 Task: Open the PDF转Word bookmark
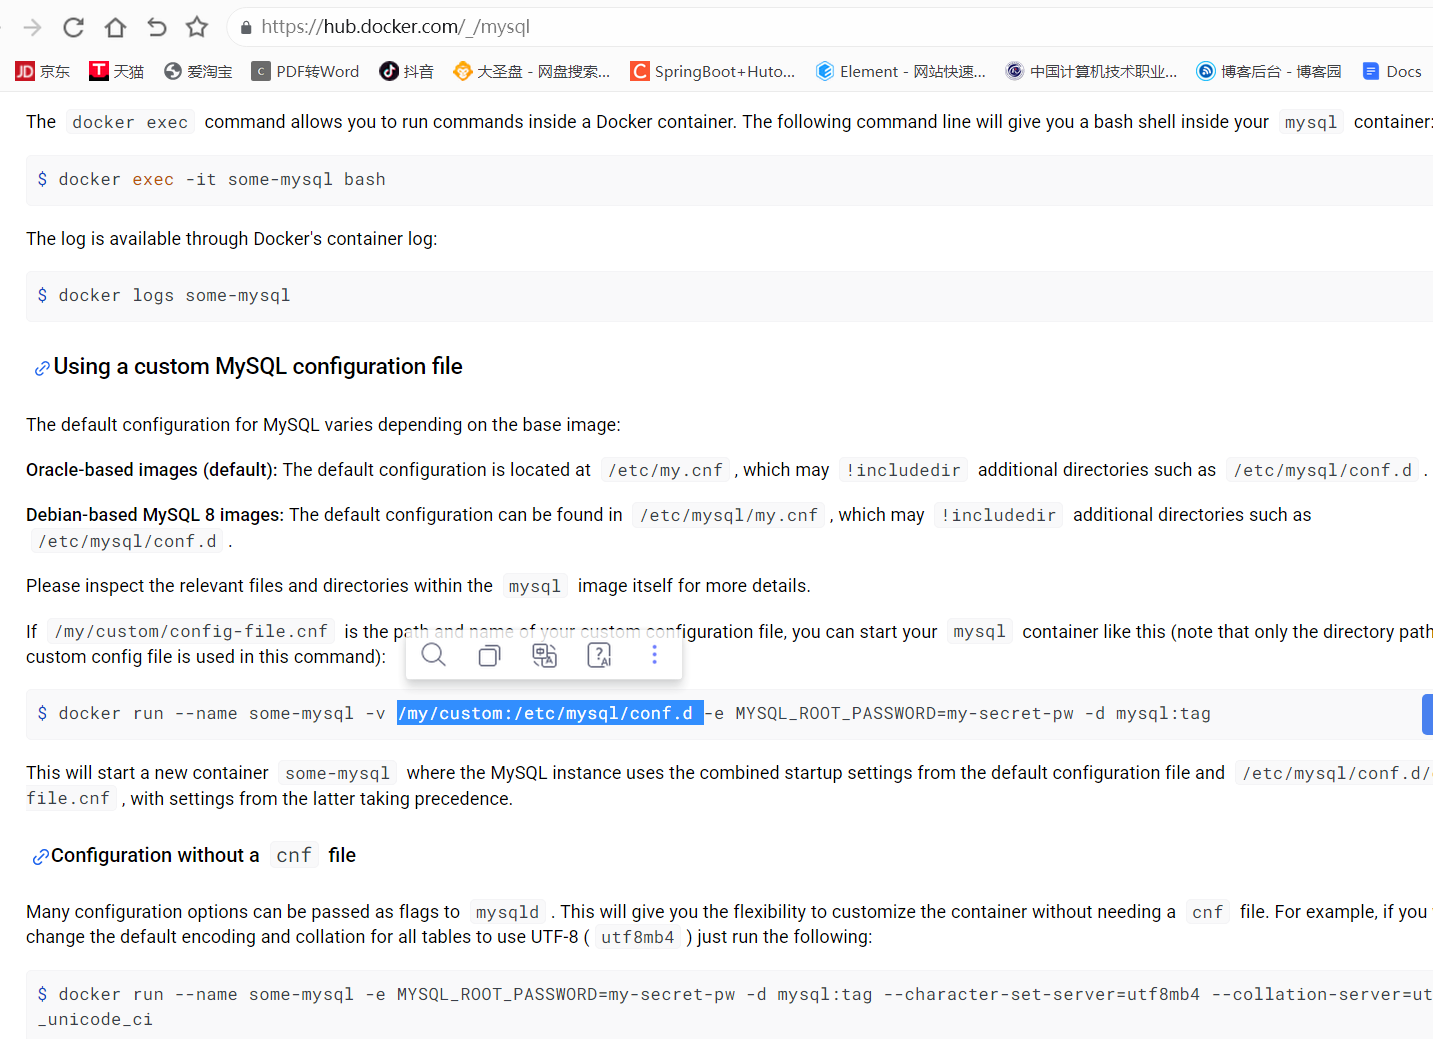click(305, 71)
